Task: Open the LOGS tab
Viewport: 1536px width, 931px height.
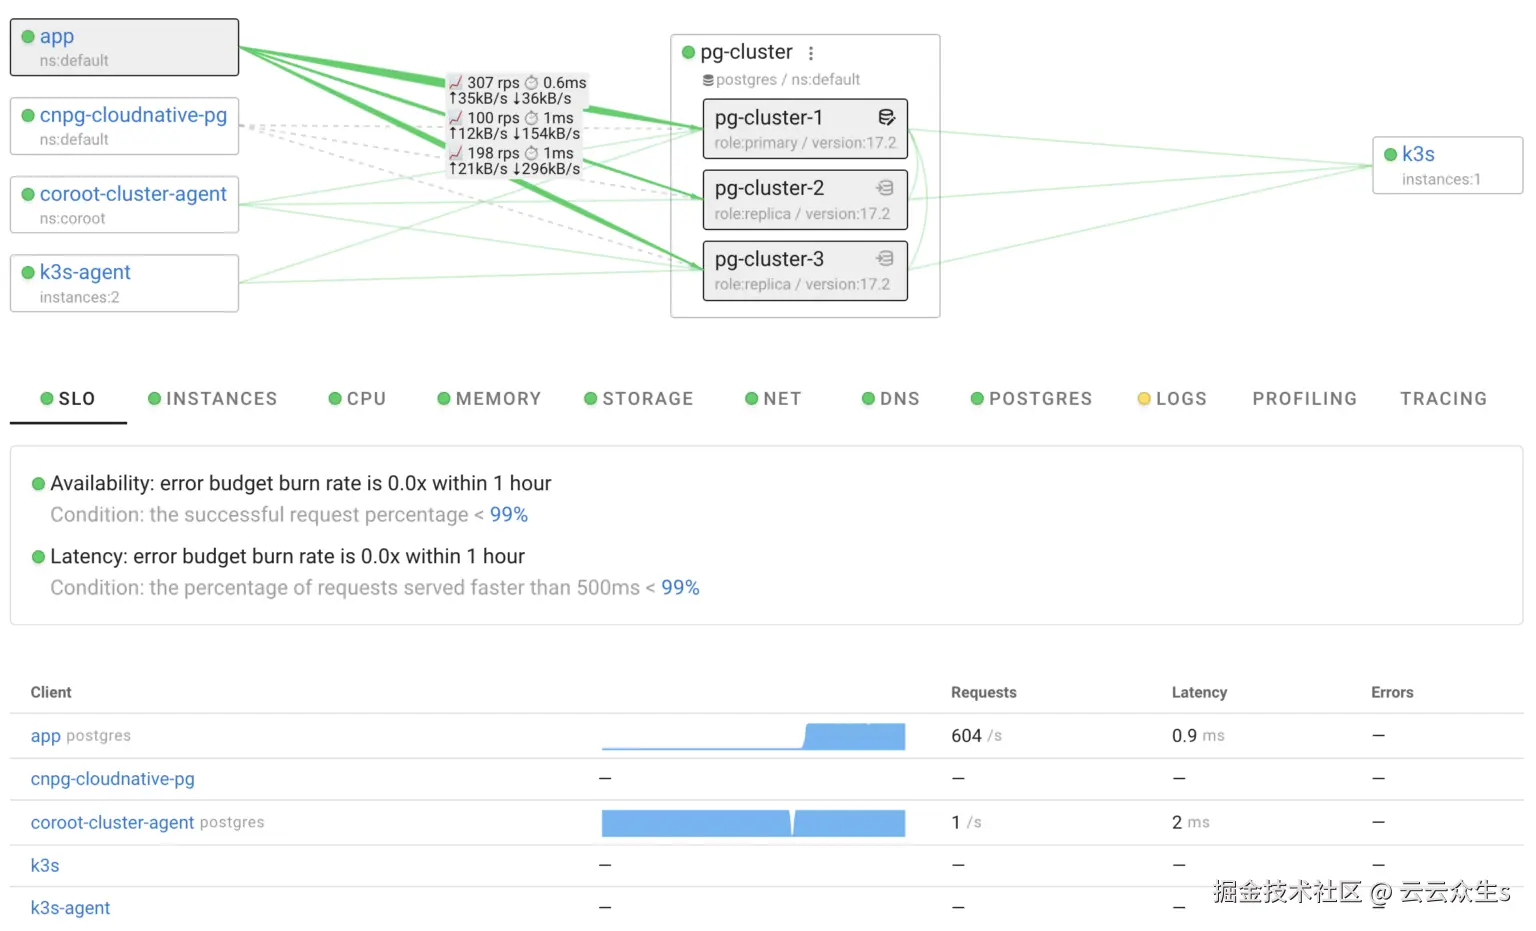Action: (x=1172, y=399)
